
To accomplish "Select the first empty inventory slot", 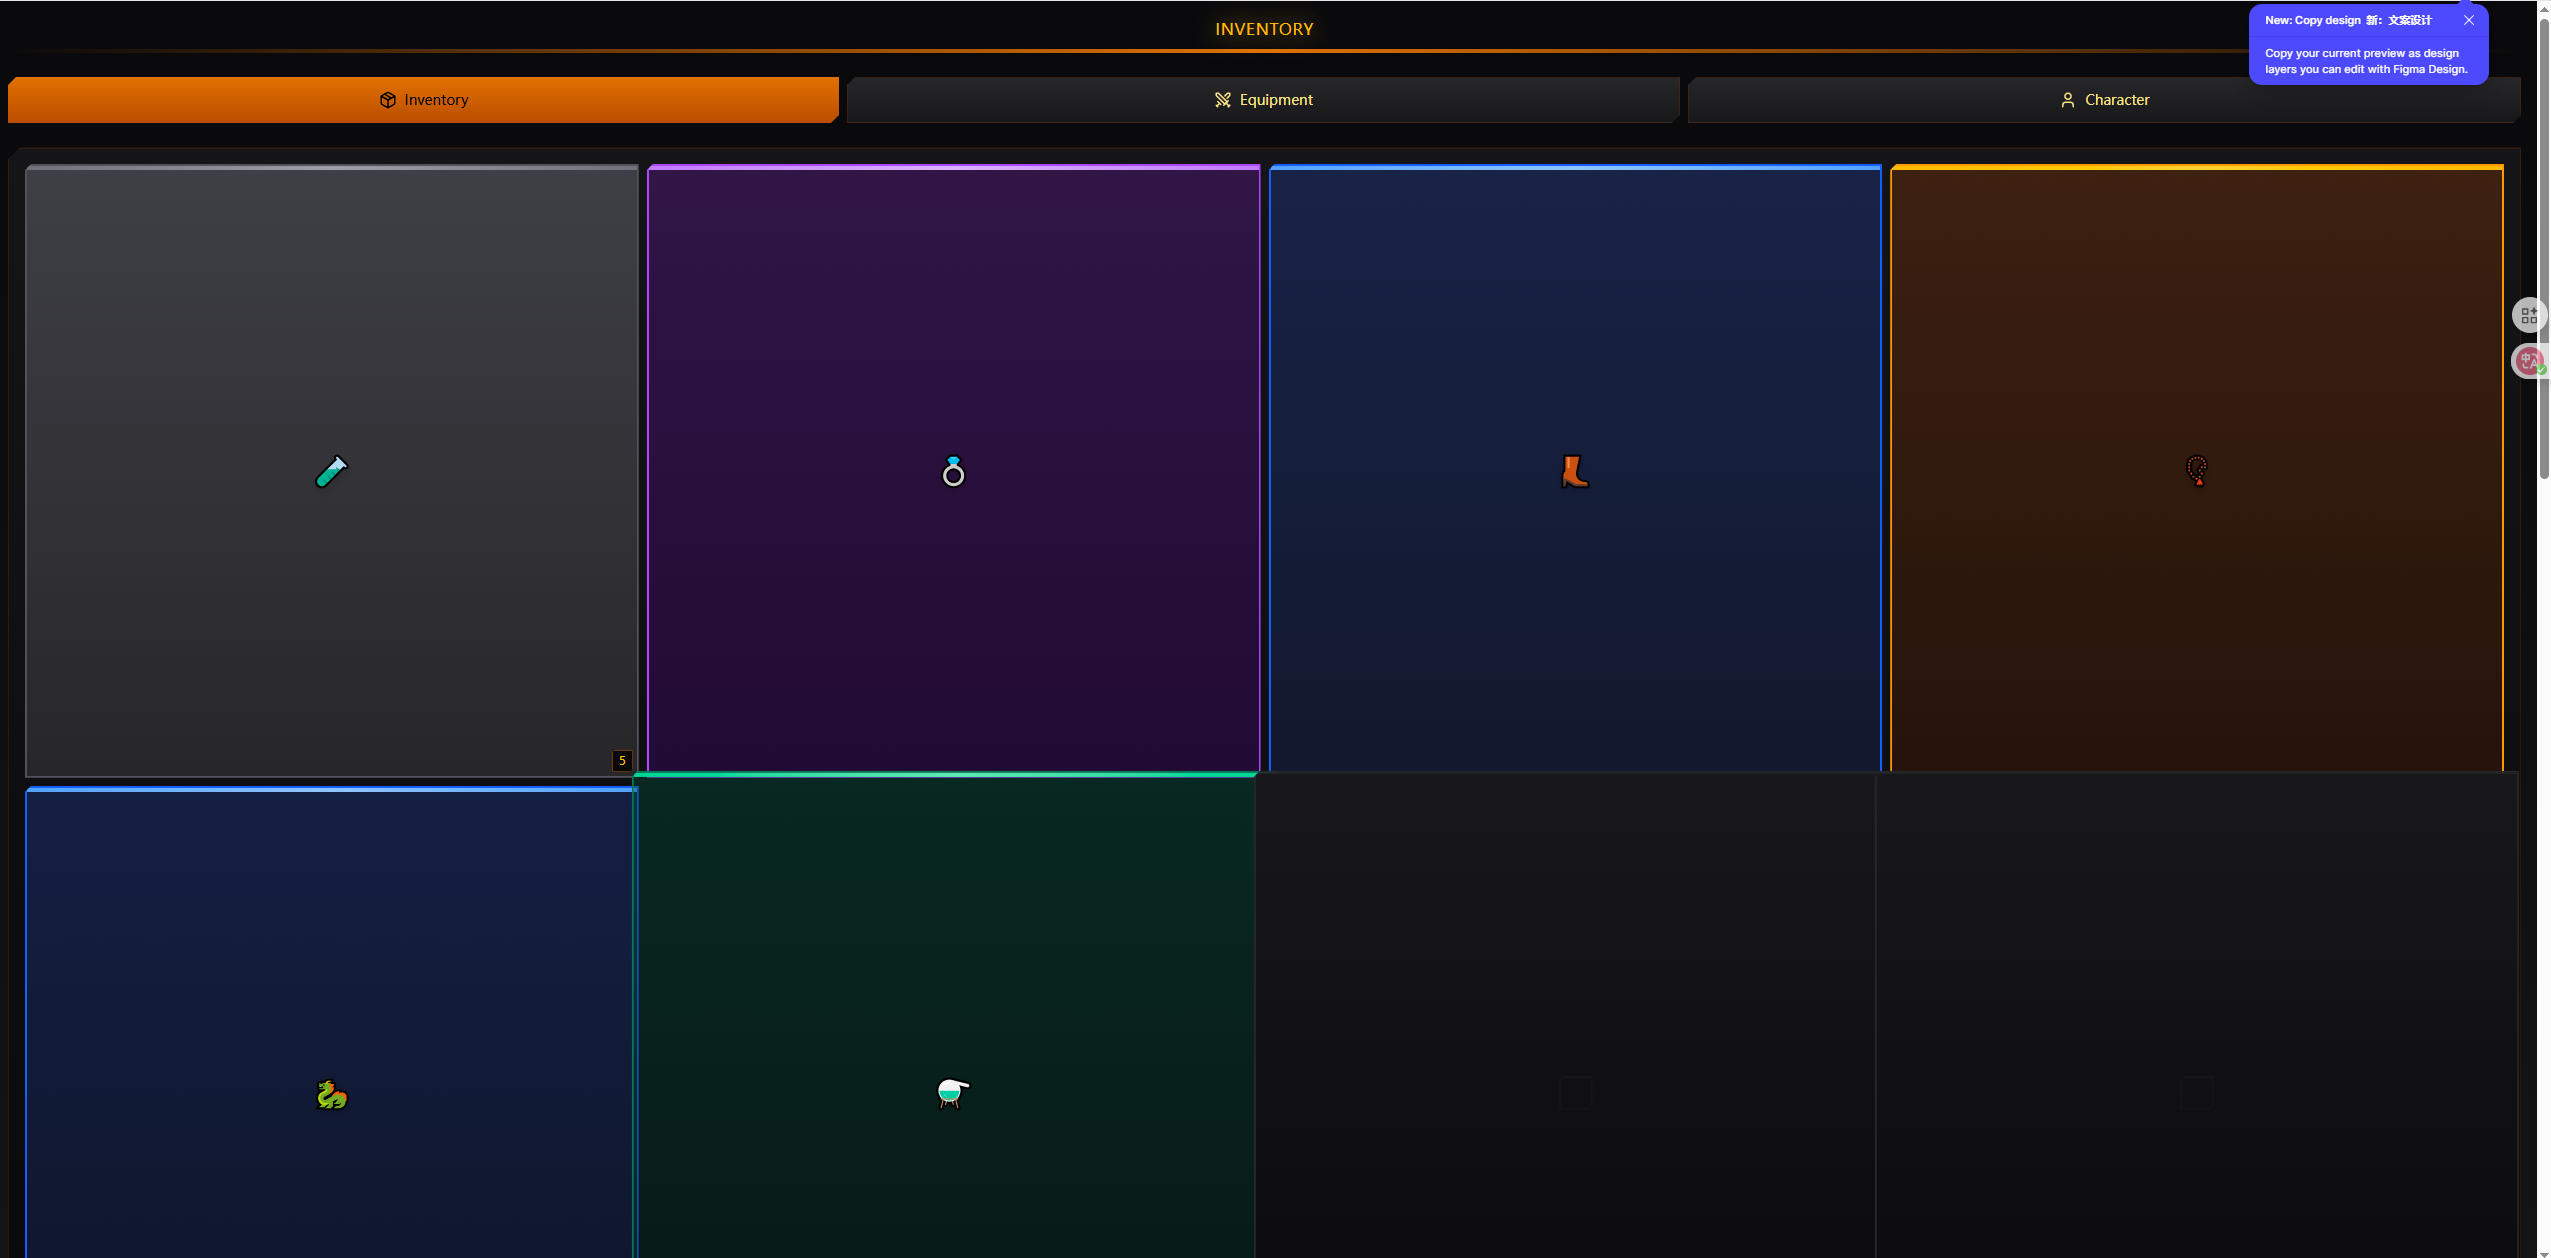I will [1575, 1092].
